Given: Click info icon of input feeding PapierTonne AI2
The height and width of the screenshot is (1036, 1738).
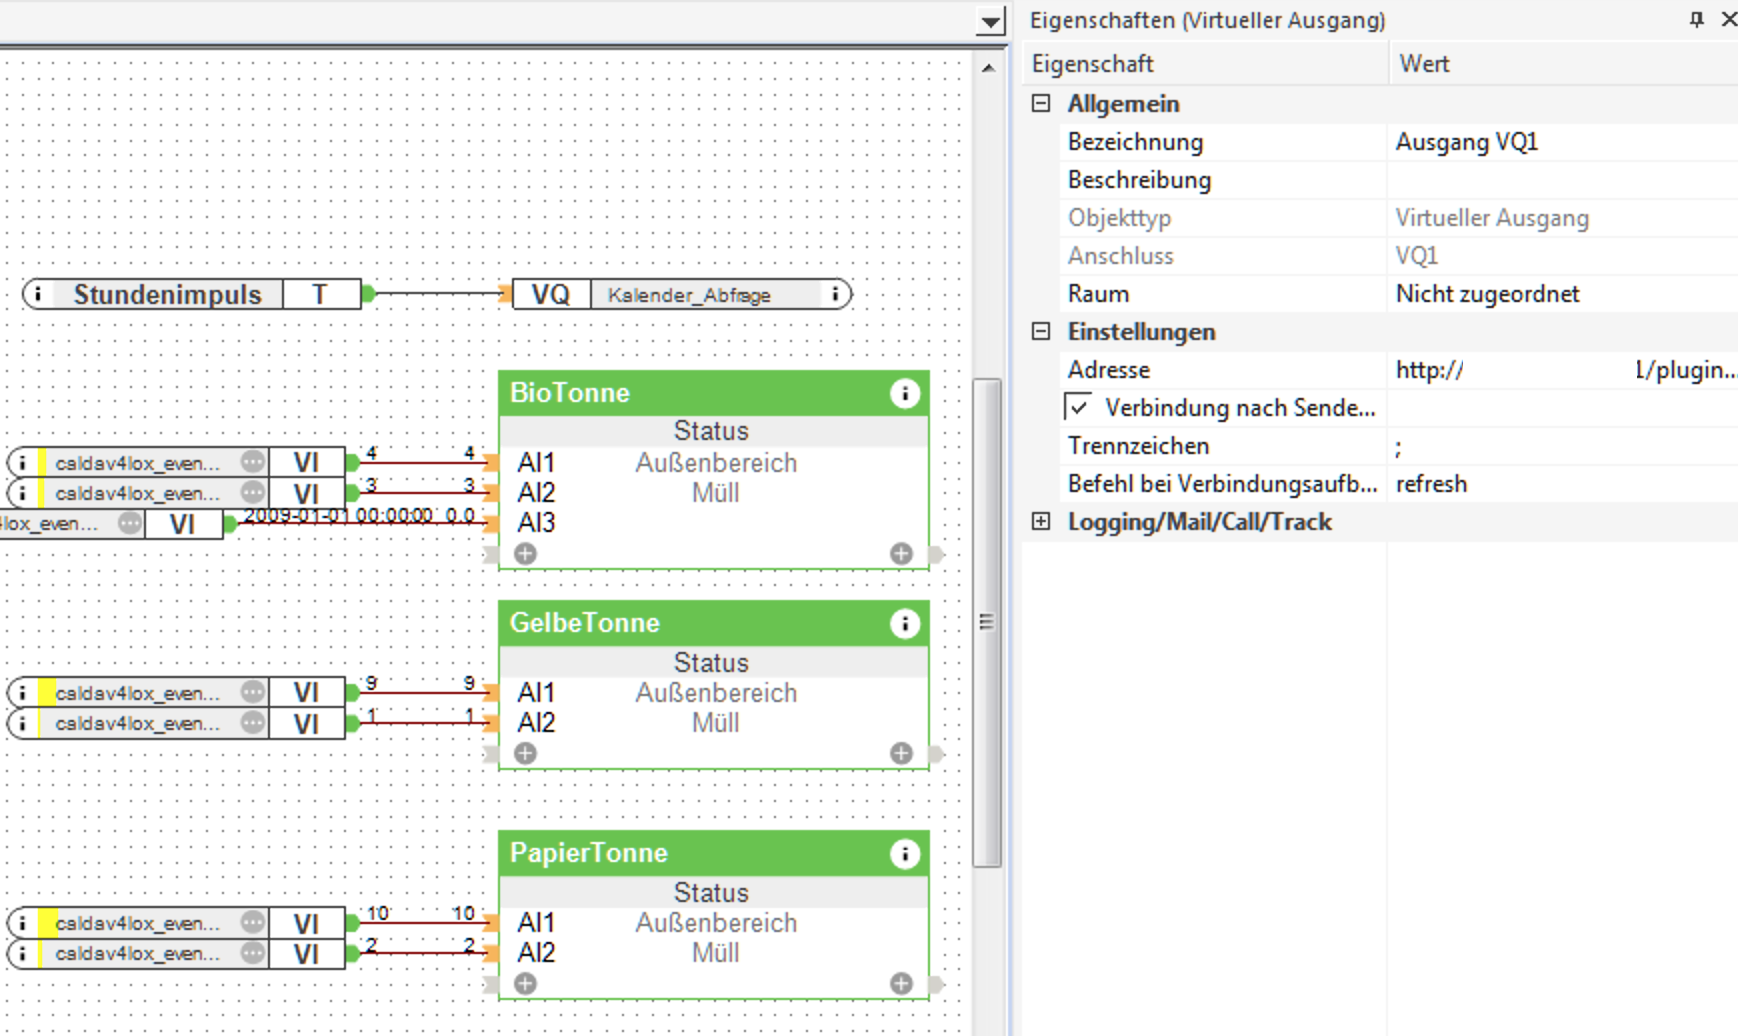Looking at the screenshot, I should coord(22,953).
